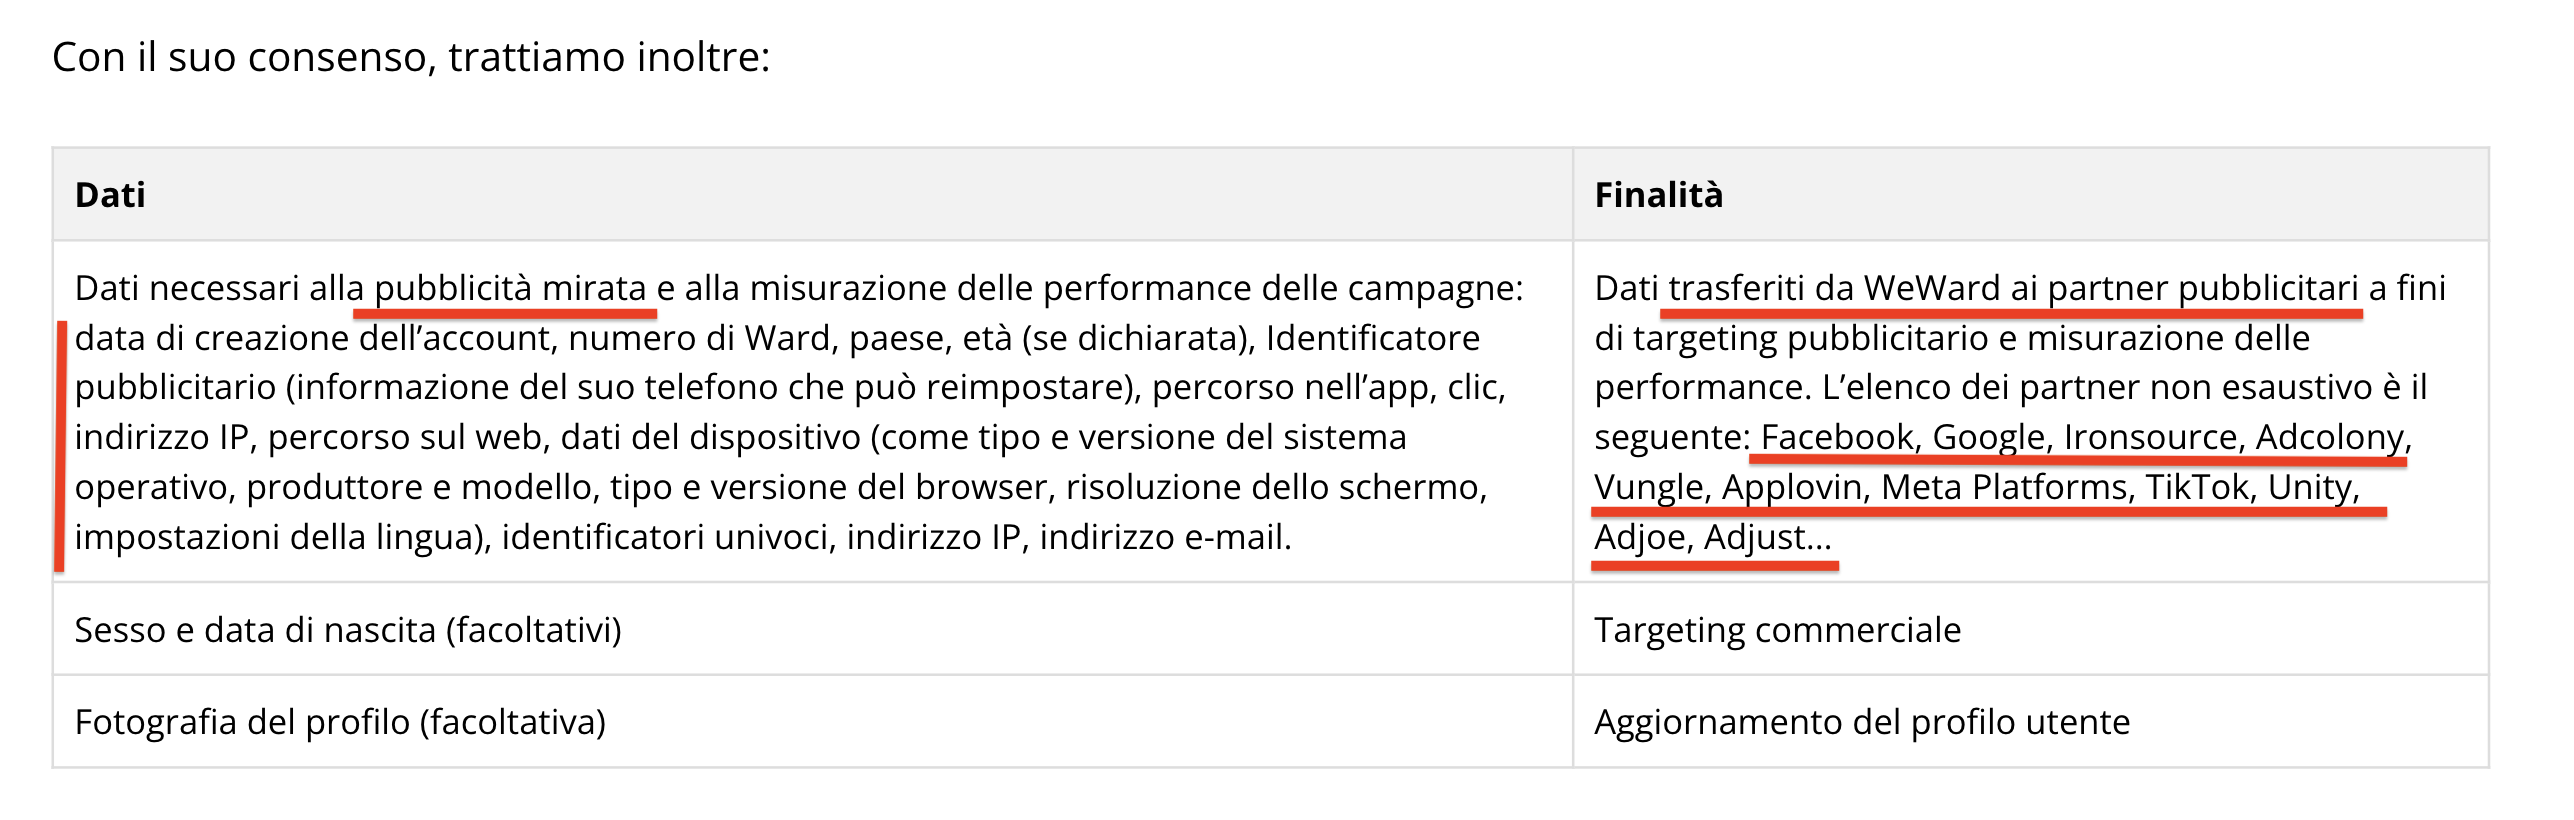The image size is (2574, 820).
Task: Click the 'Targeting commerciale' cell
Action: click(1777, 631)
